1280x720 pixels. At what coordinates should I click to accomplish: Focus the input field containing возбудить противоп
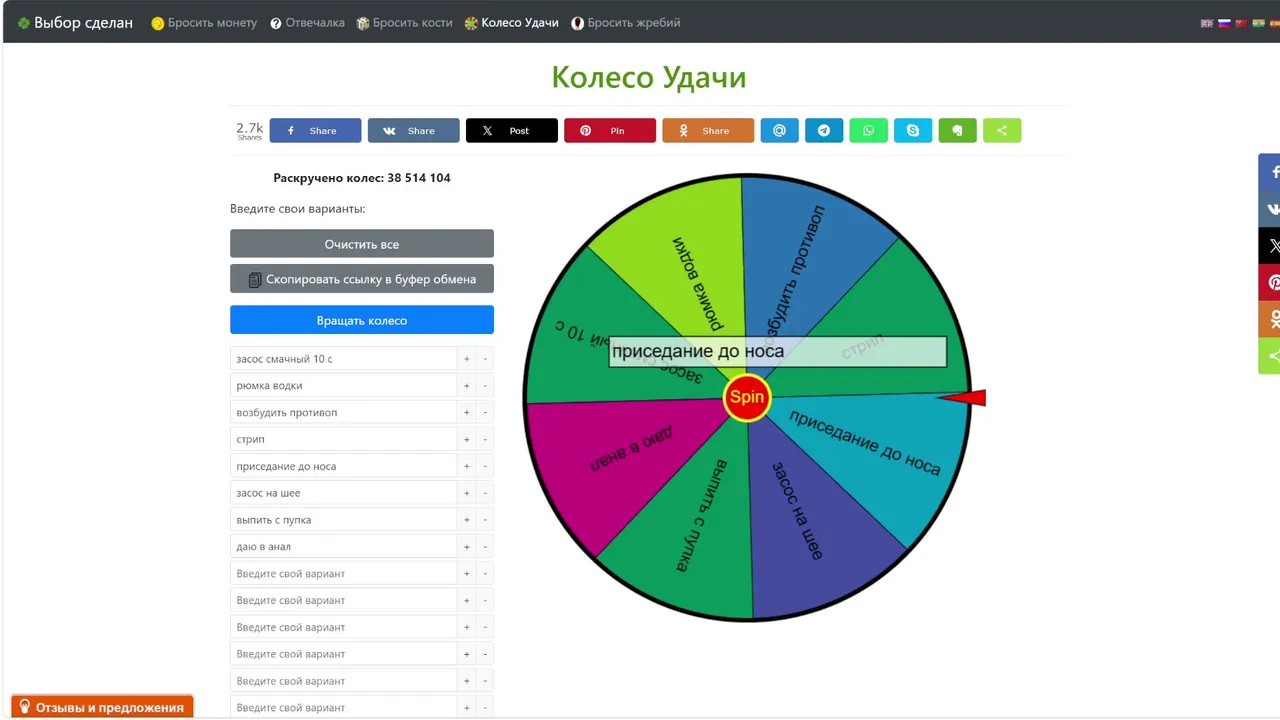343,412
